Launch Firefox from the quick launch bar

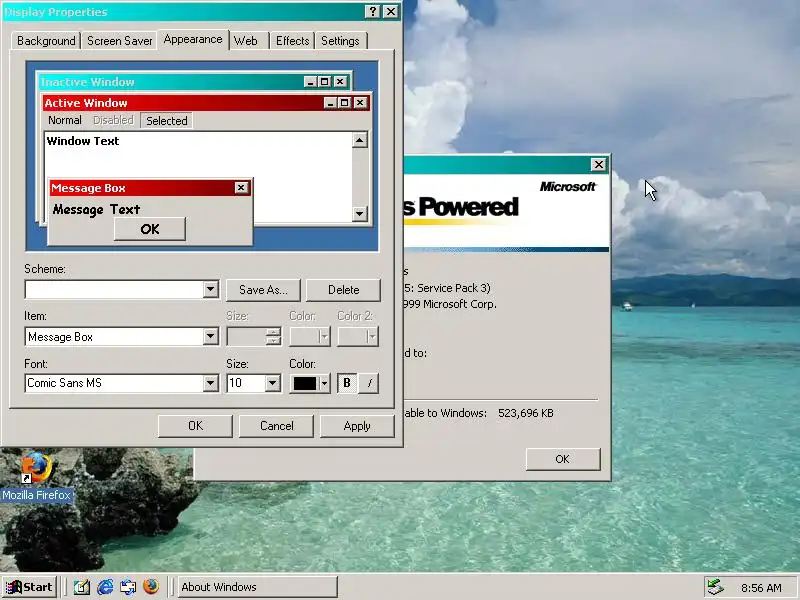pyautogui.click(x=151, y=587)
